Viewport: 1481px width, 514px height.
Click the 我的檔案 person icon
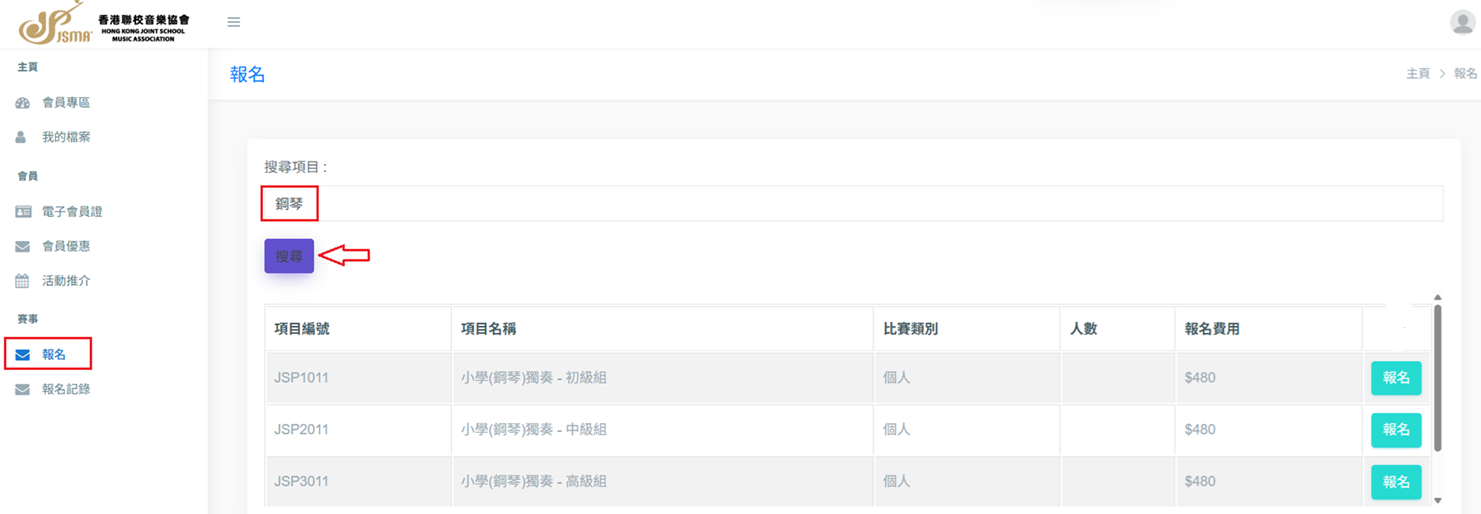click(21, 137)
